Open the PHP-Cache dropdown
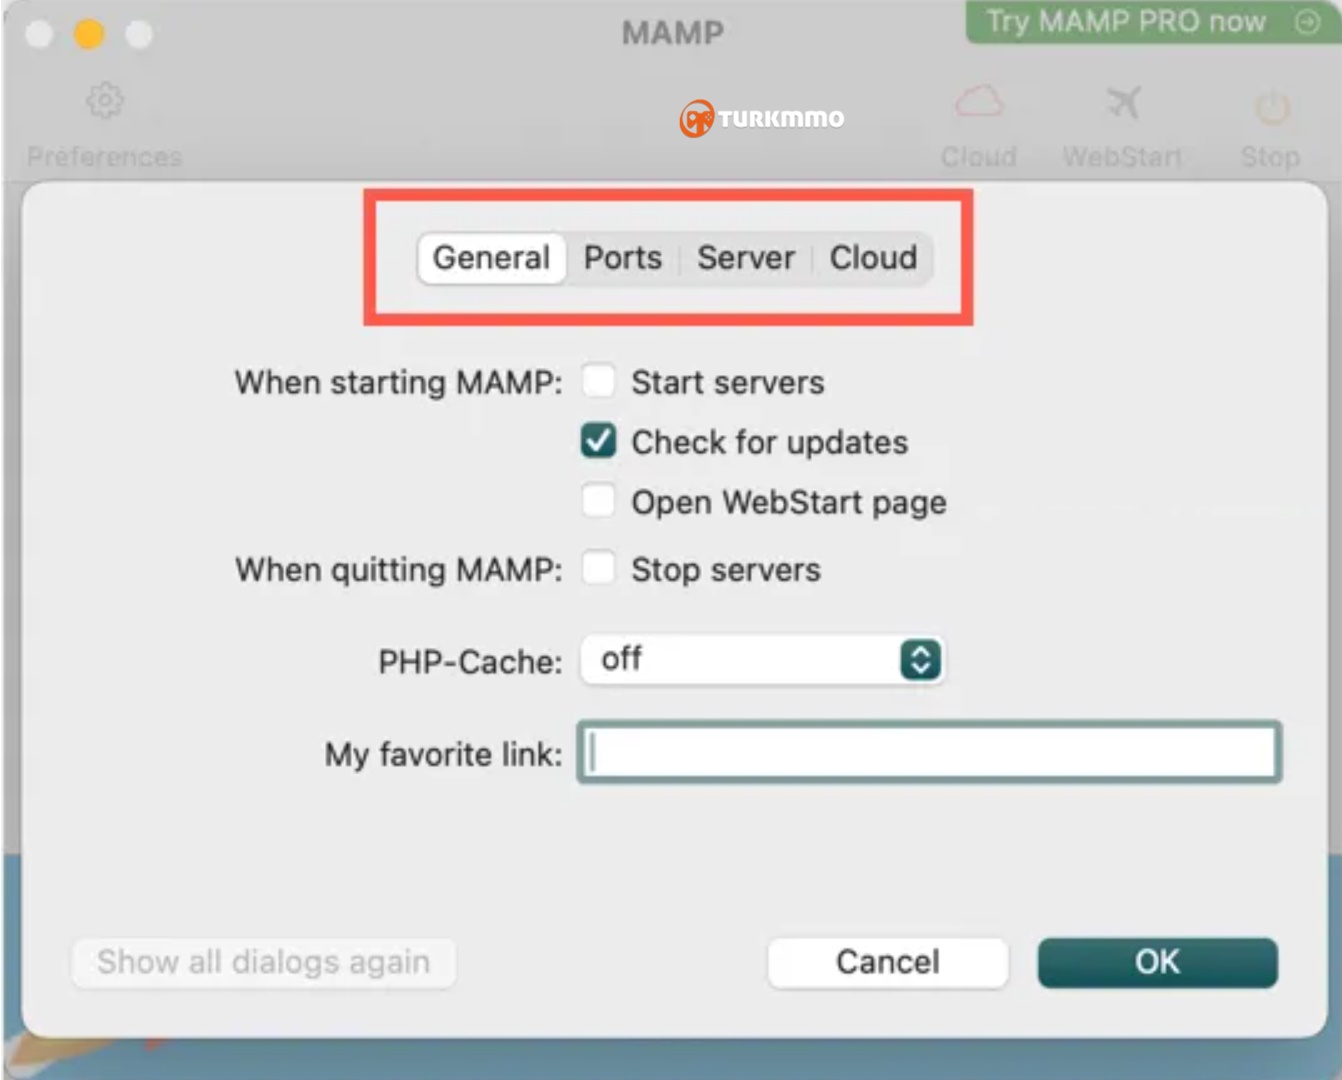This screenshot has width=1342, height=1080. point(762,660)
